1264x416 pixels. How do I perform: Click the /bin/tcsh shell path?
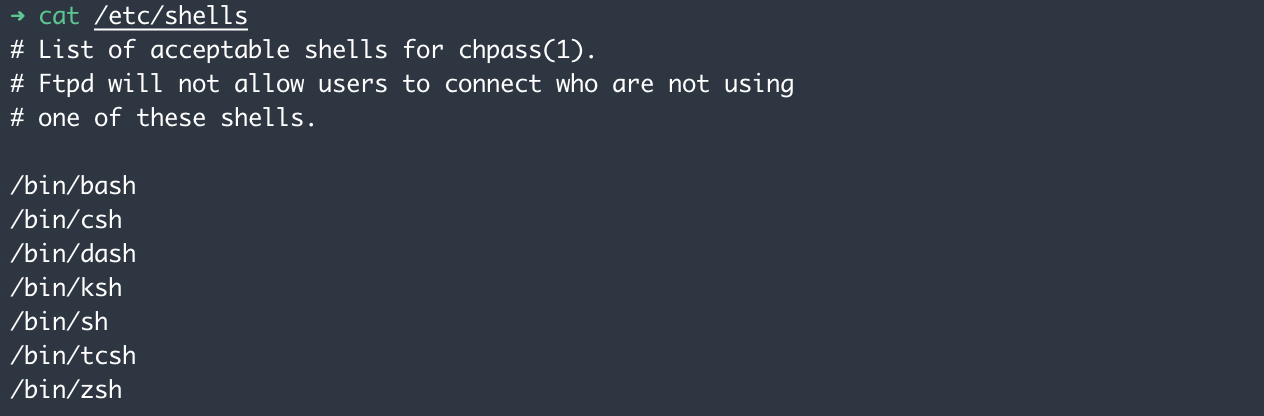(73, 356)
